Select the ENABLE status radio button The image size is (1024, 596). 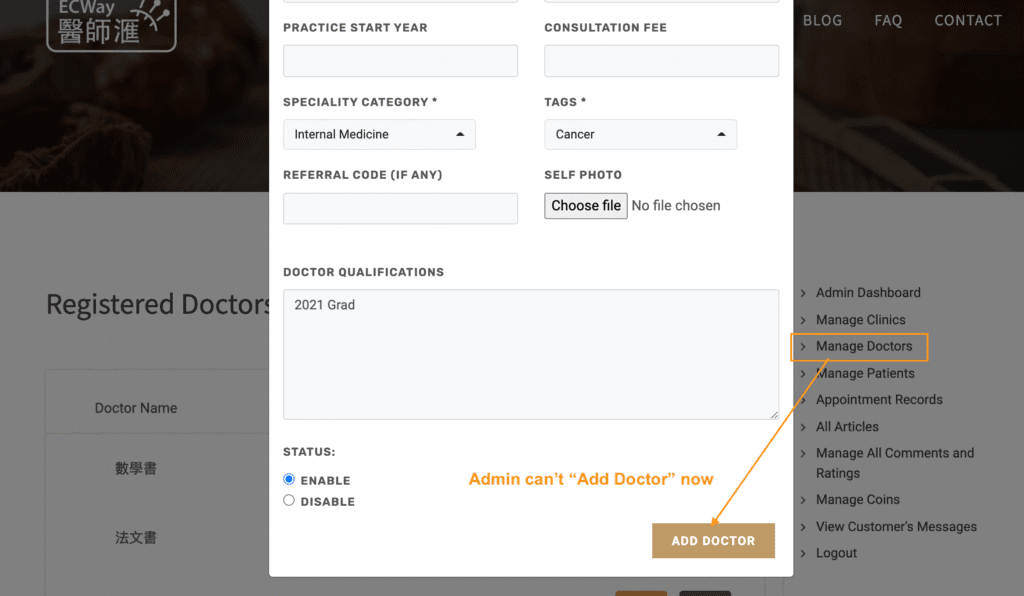[x=288, y=480]
